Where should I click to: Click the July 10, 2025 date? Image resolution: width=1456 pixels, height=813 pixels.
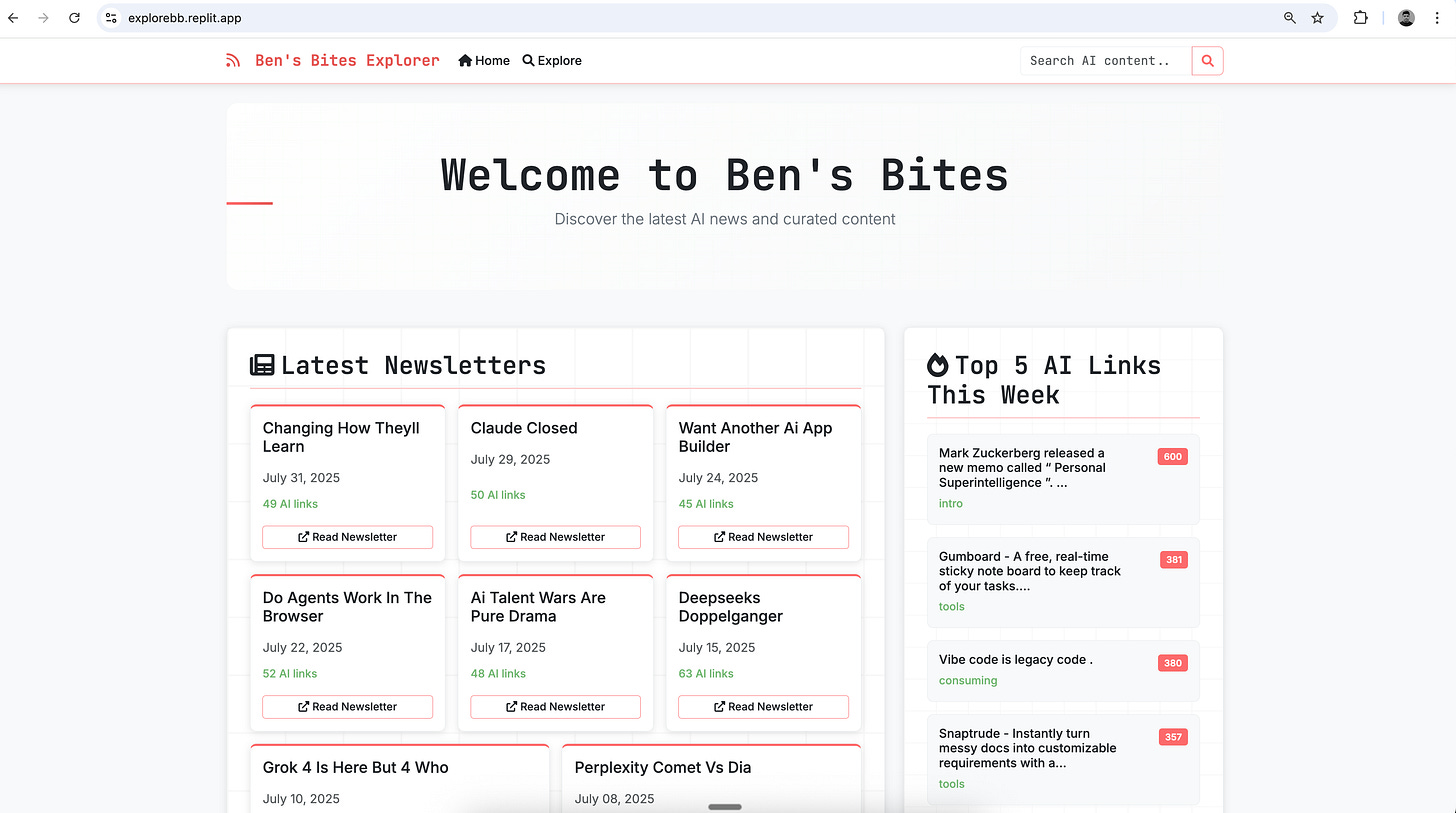301,799
